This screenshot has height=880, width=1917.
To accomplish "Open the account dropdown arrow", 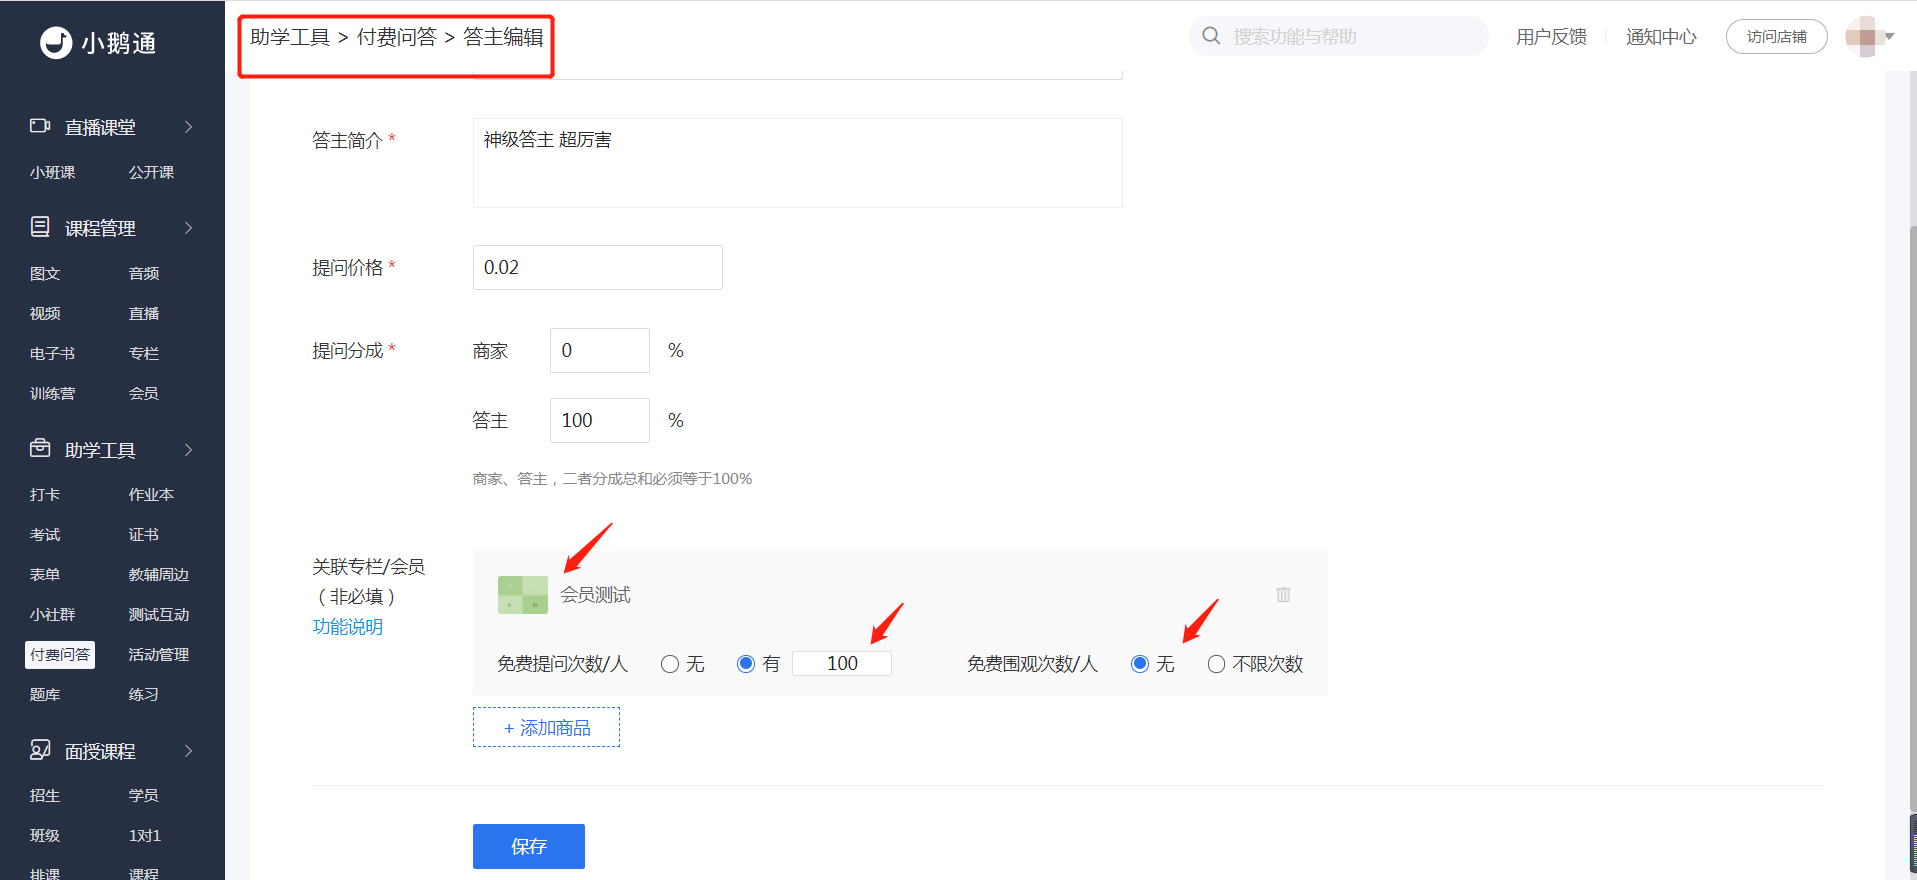I will pyautogui.click(x=1890, y=37).
